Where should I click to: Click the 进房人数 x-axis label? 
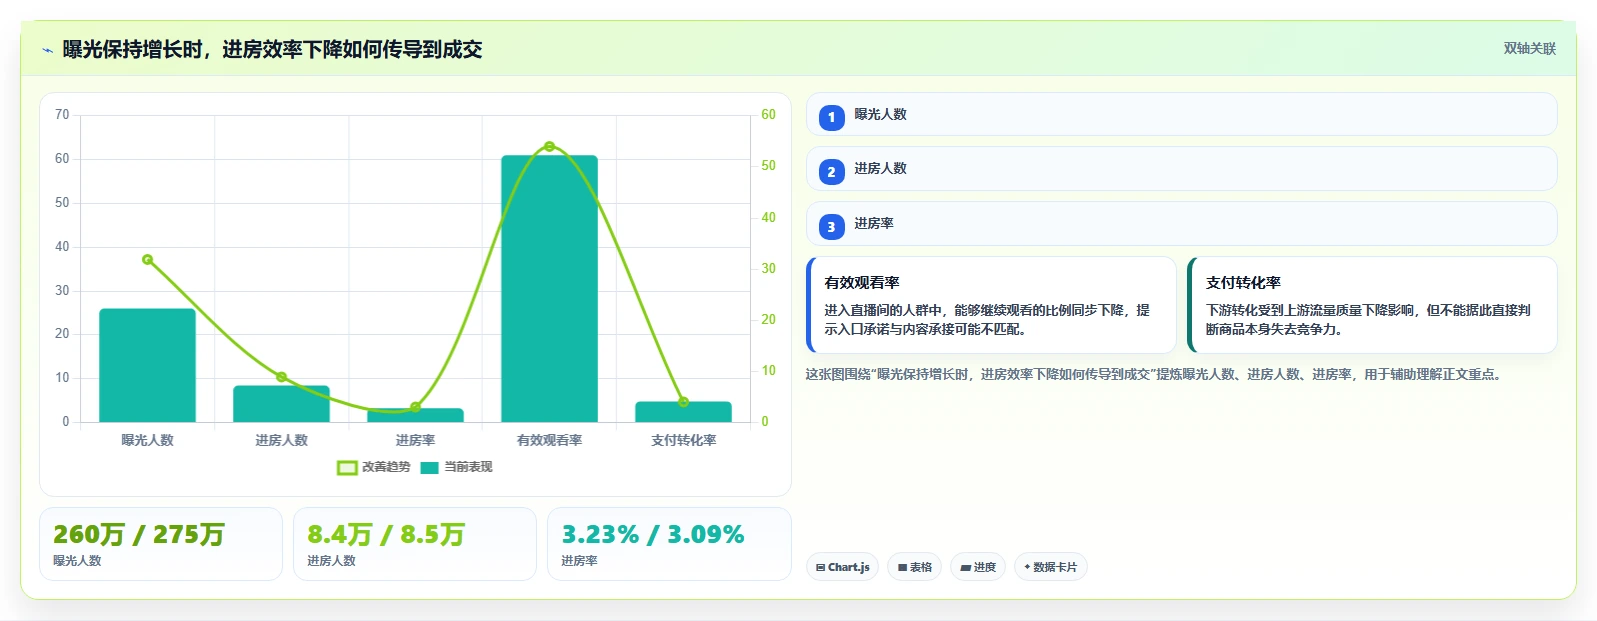tap(281, 440)
